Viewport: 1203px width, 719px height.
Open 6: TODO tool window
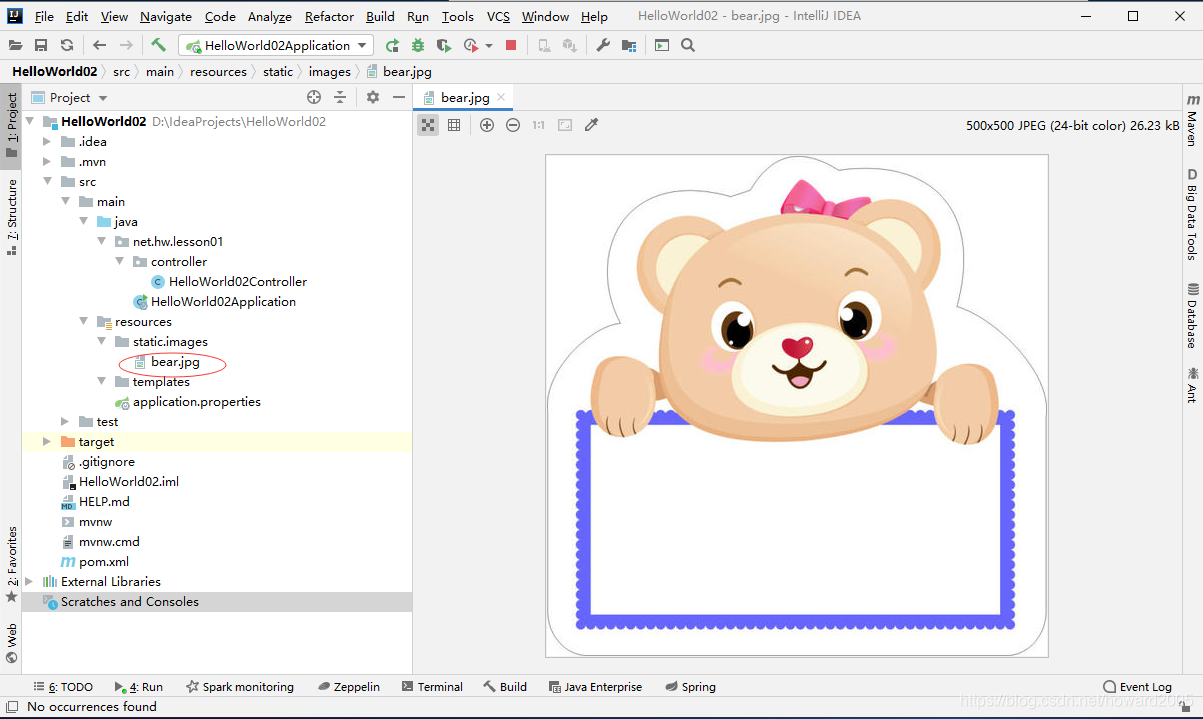point(63,687)
